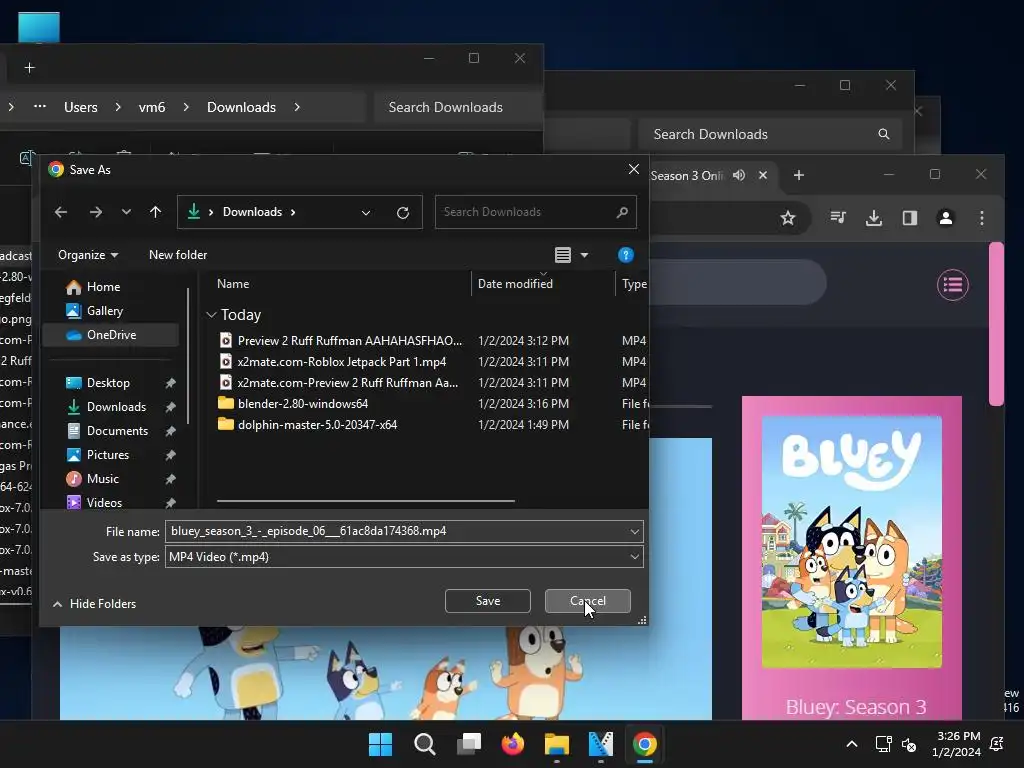Open the Save As help icon
Image resolution: width=1024 pixels, height=768 pixels.
626,255
